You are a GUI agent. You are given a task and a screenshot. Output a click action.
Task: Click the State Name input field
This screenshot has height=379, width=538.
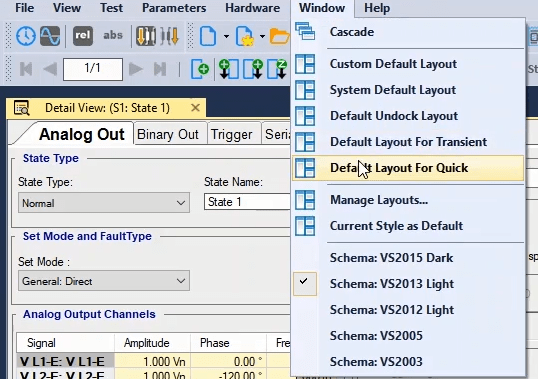[x=247, y=202]
